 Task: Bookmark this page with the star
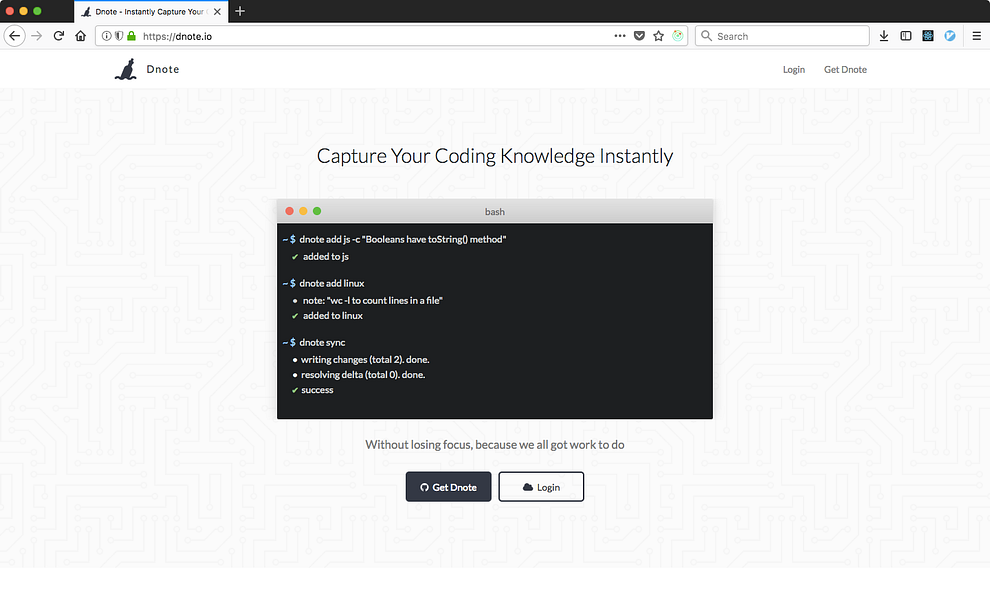click(659, 36)
